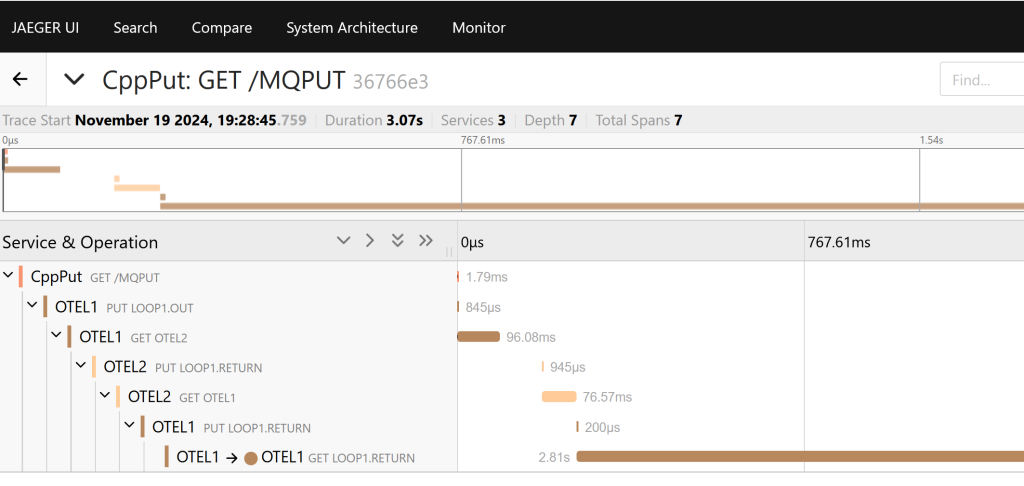This screenshot has height=486, width=1024.
Task: Collapse the trace header chevron beside CppPut
Action: [74, 80]
